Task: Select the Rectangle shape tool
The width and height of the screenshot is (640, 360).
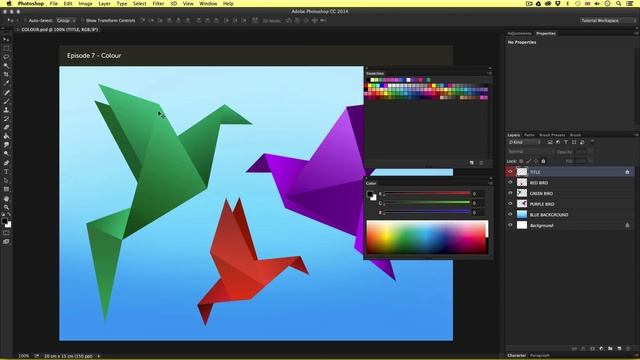Action: coord(6,189)
